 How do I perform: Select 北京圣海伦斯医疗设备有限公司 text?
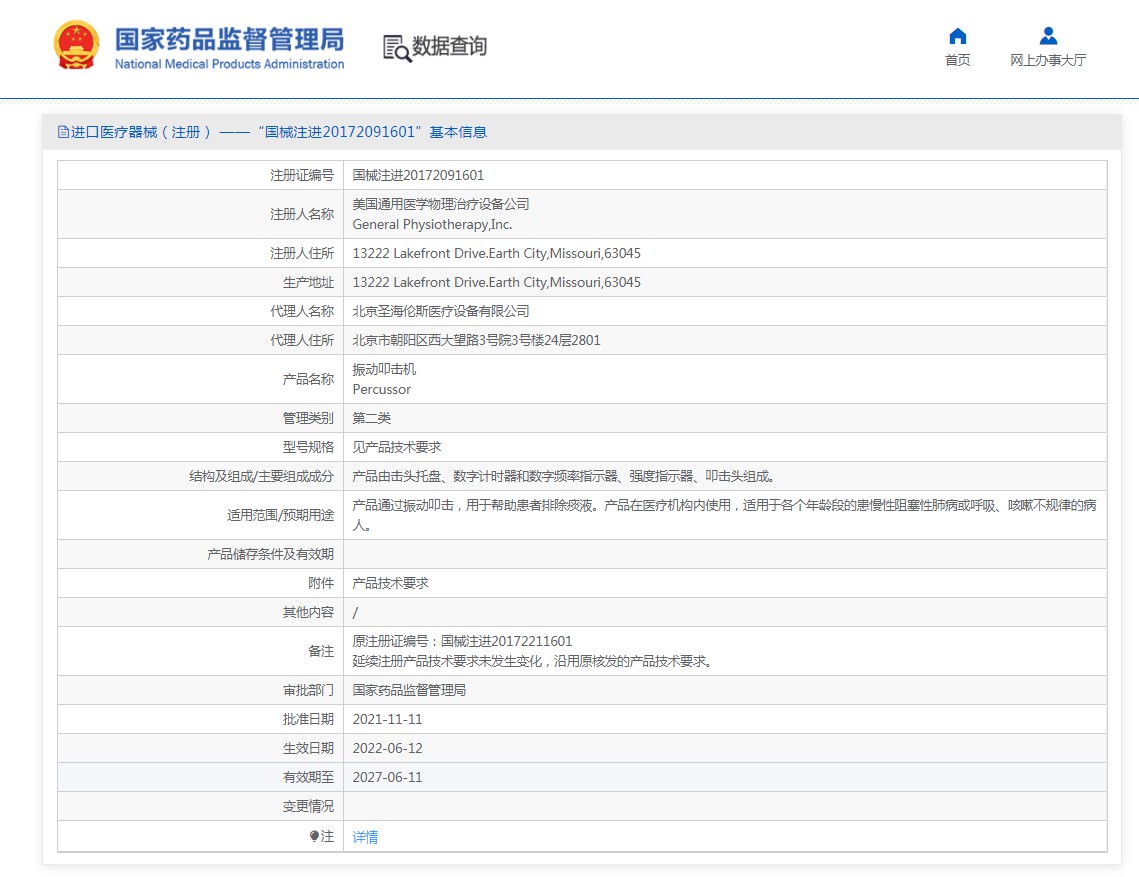(x=441, y=312)
